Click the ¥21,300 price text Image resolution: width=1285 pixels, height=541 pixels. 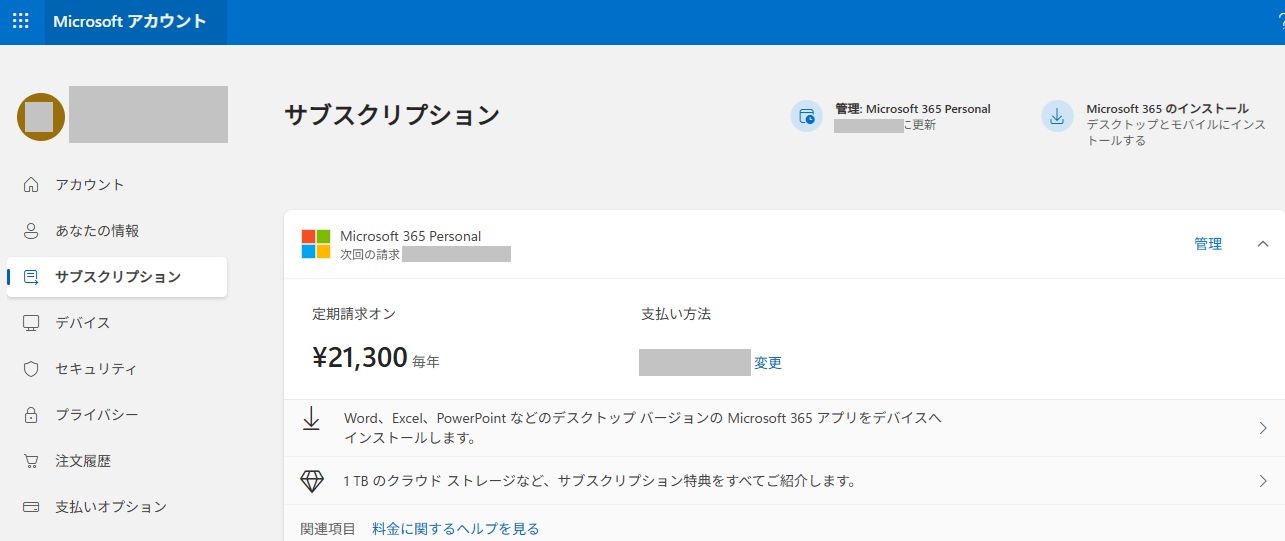[360, 357]
